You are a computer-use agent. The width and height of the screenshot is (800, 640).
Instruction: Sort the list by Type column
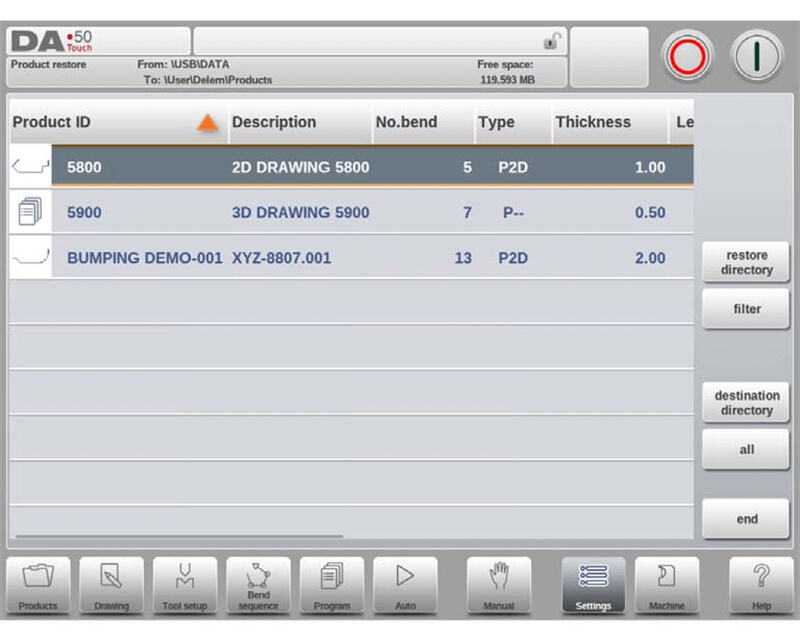pos(496,122)
